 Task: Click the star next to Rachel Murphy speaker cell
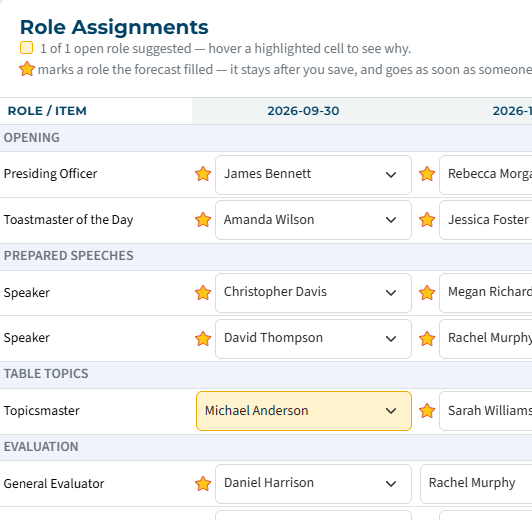click(x=427, y=339)
